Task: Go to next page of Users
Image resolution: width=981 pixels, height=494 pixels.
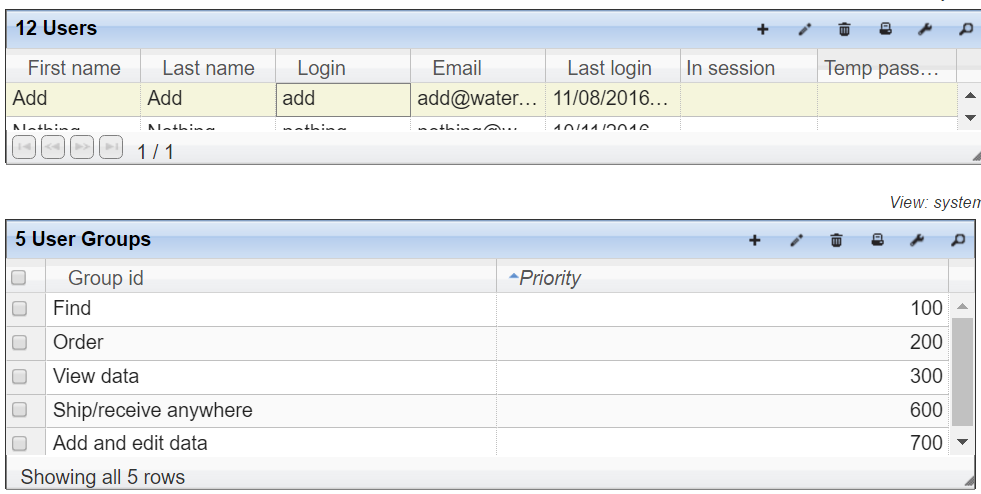Action: (x=82, y=148)
